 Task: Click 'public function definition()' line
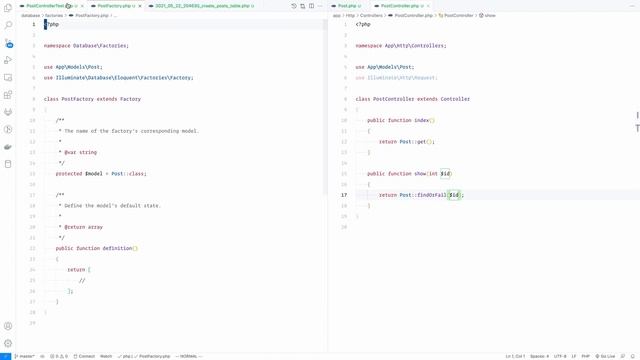pyautogui.click(x=97, y=248)
